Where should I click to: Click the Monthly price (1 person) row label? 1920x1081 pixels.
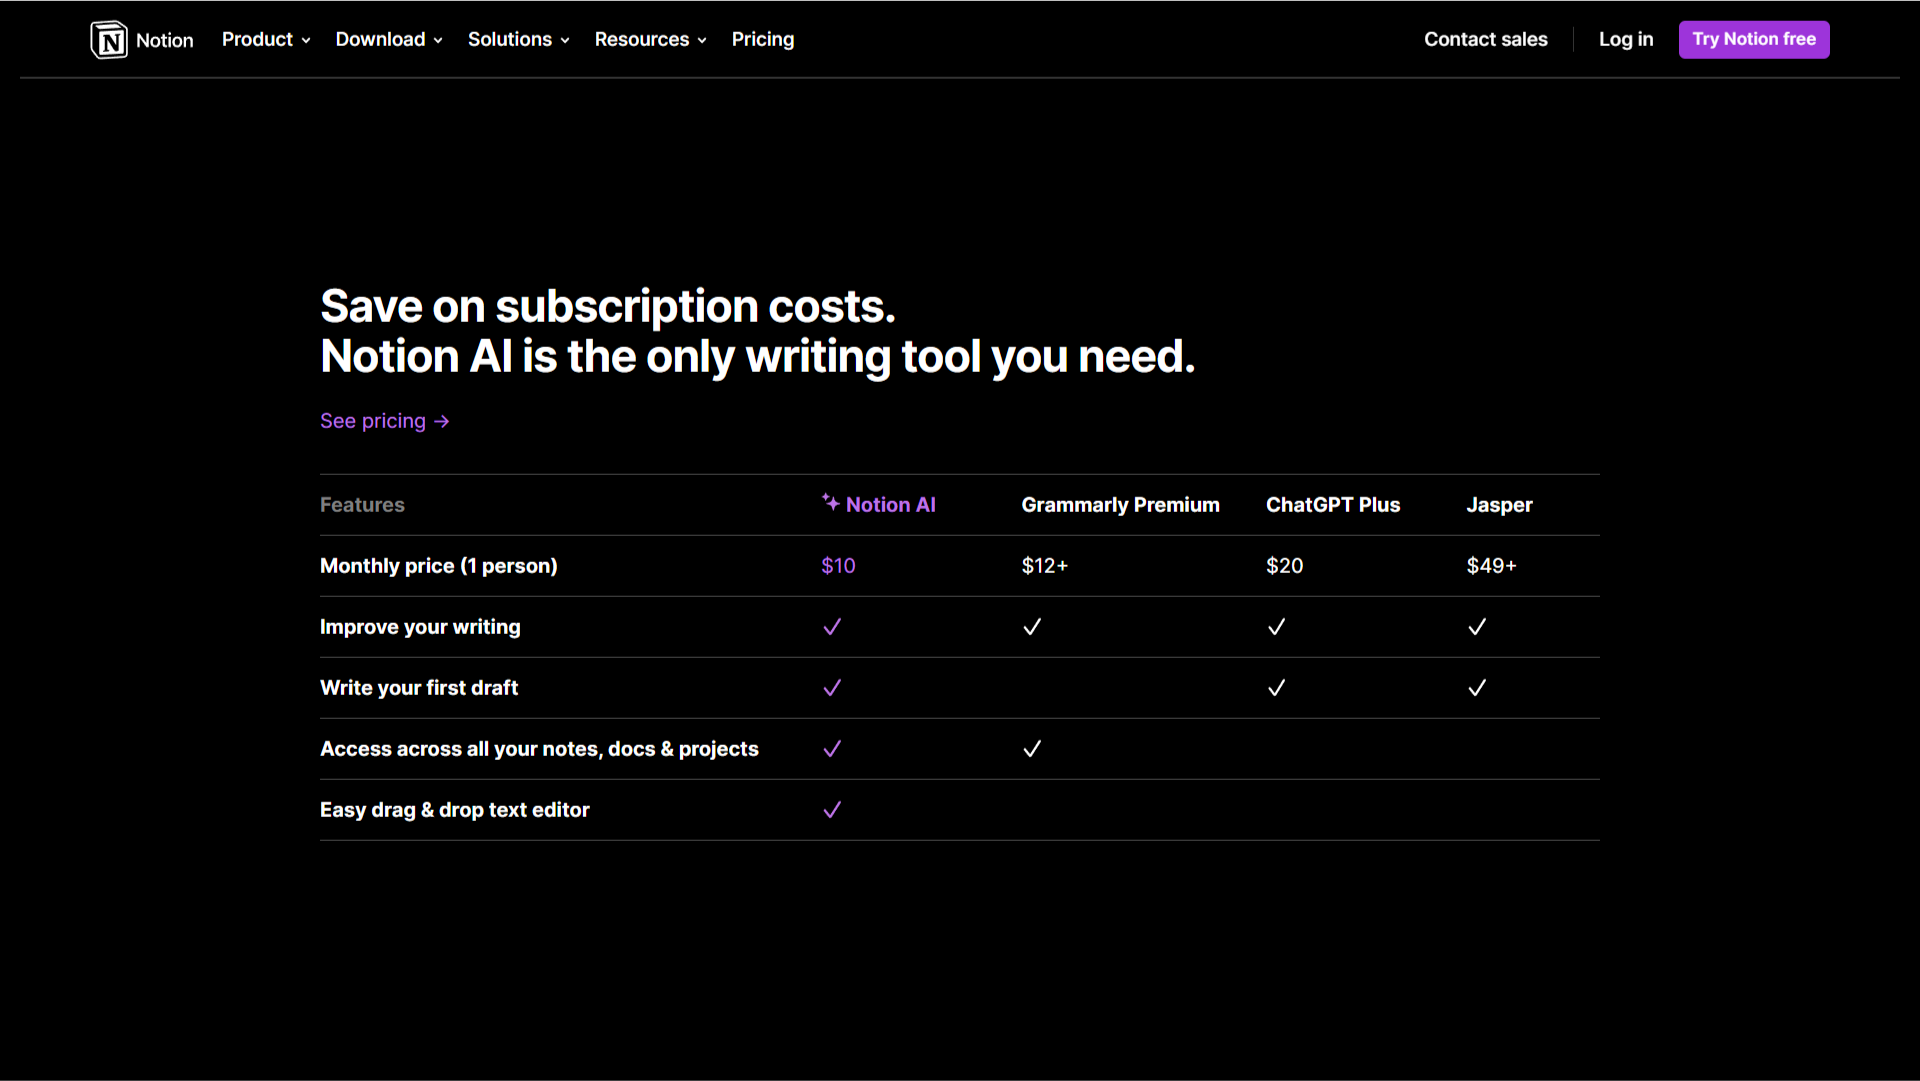439,566
